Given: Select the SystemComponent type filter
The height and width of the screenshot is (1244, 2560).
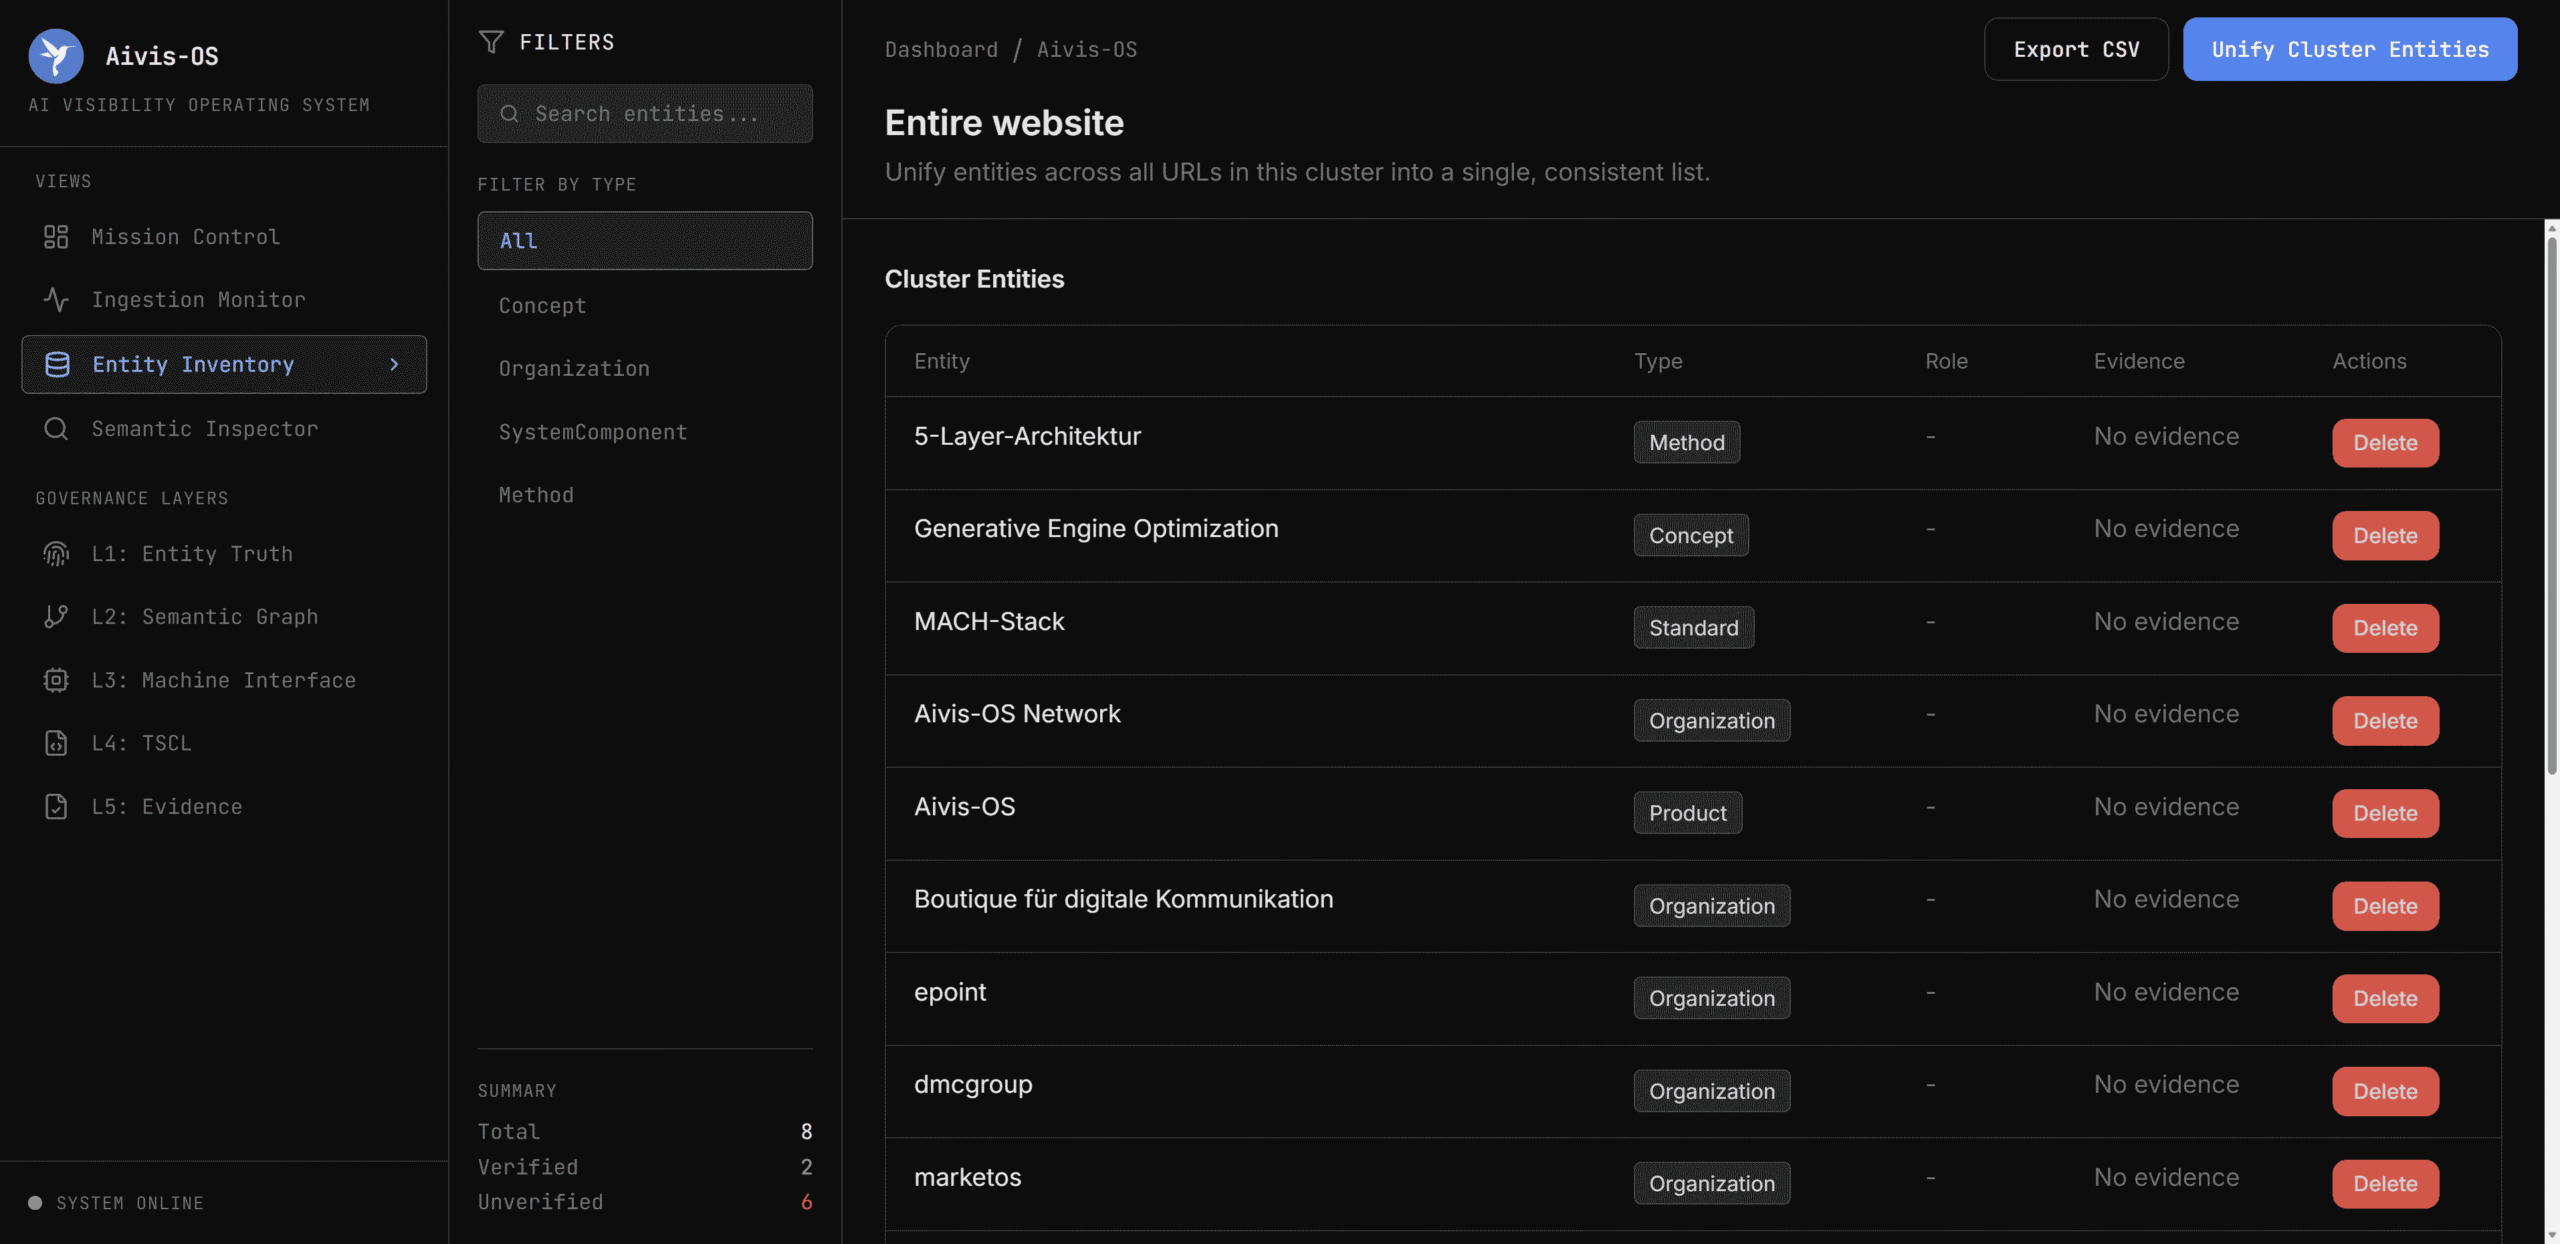Looking at the screenshot, I should click(593, 432).
